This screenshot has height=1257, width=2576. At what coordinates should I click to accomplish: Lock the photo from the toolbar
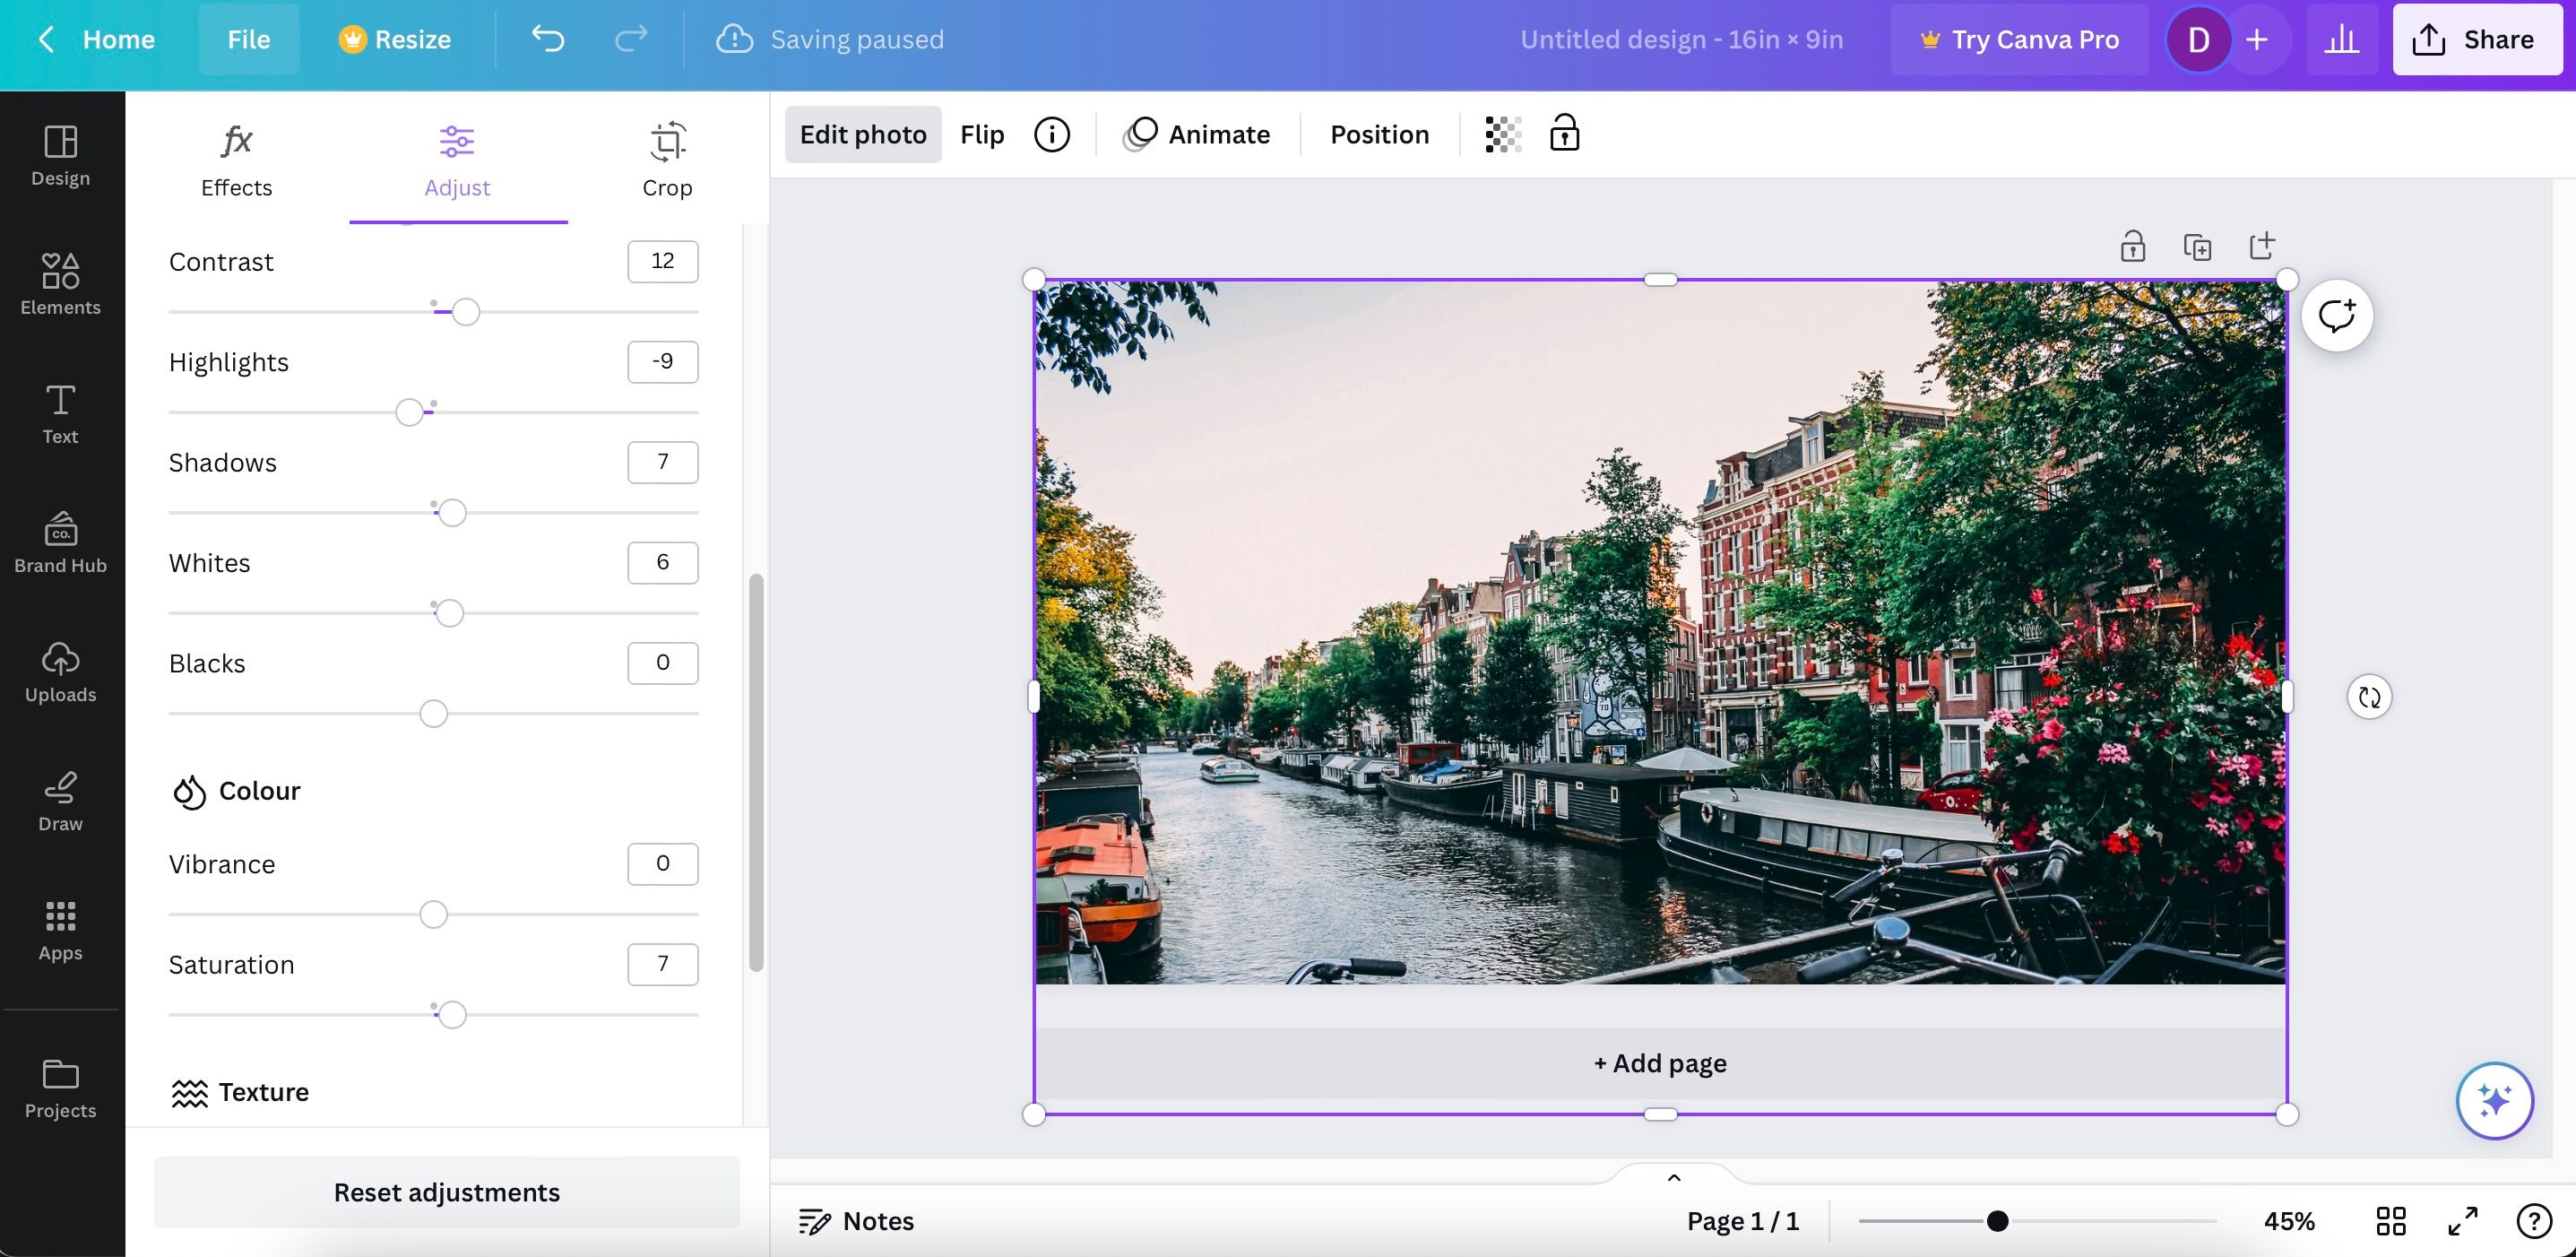point(1563,133)
